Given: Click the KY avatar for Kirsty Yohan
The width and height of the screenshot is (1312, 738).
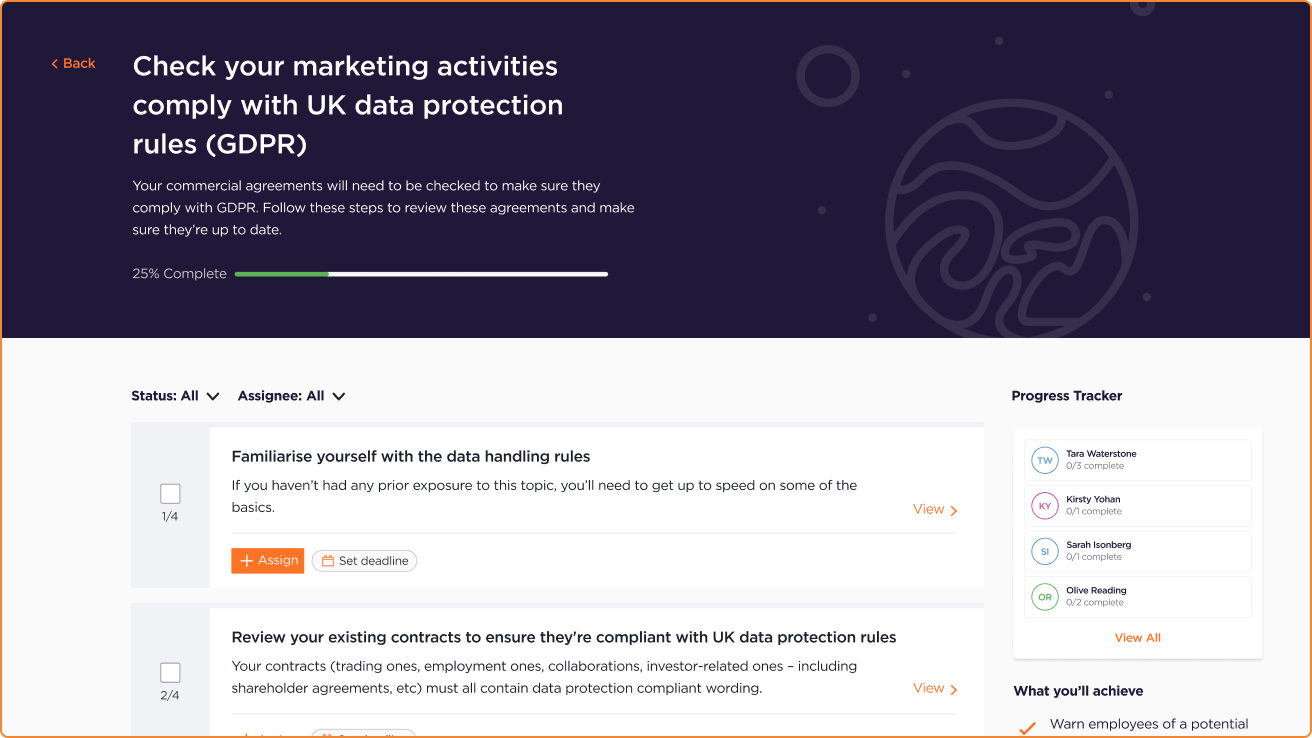Looking at the screenshot, I should (x=1045, y=506).
